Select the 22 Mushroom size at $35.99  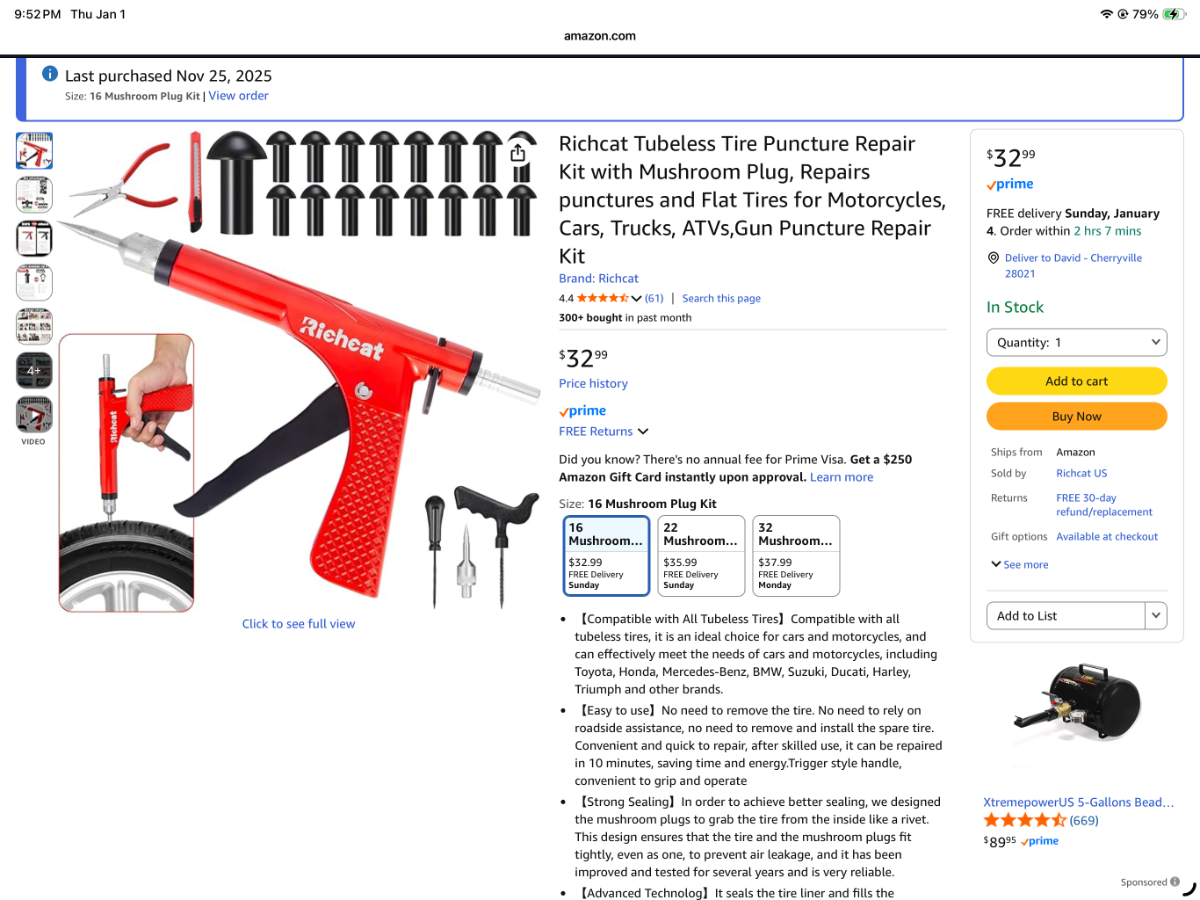(701, 556)
